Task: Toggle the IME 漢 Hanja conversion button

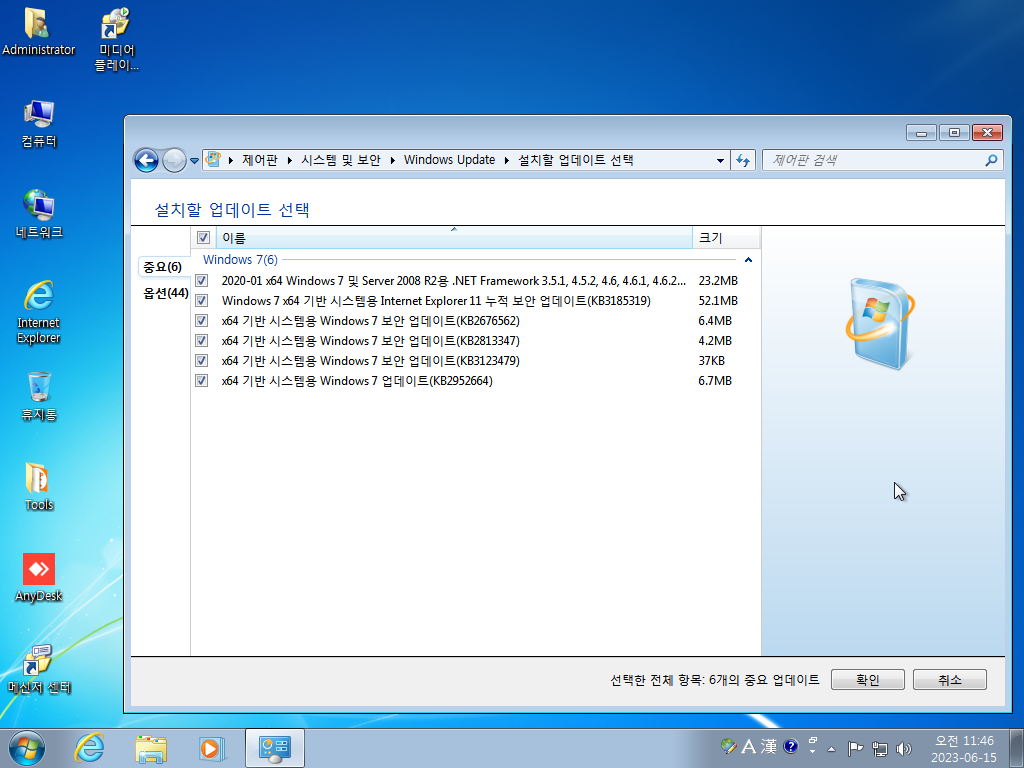Action: [x=769, y=746]
